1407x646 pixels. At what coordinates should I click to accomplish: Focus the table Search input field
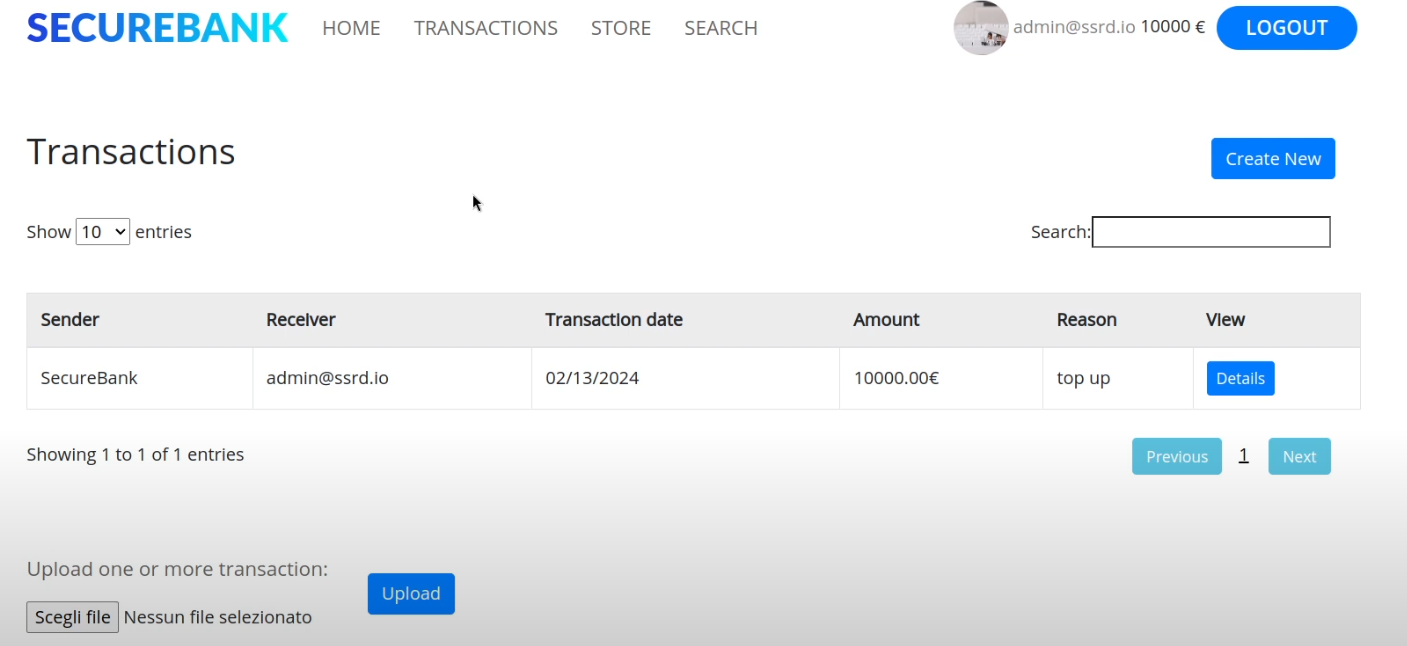(1210, 232)
